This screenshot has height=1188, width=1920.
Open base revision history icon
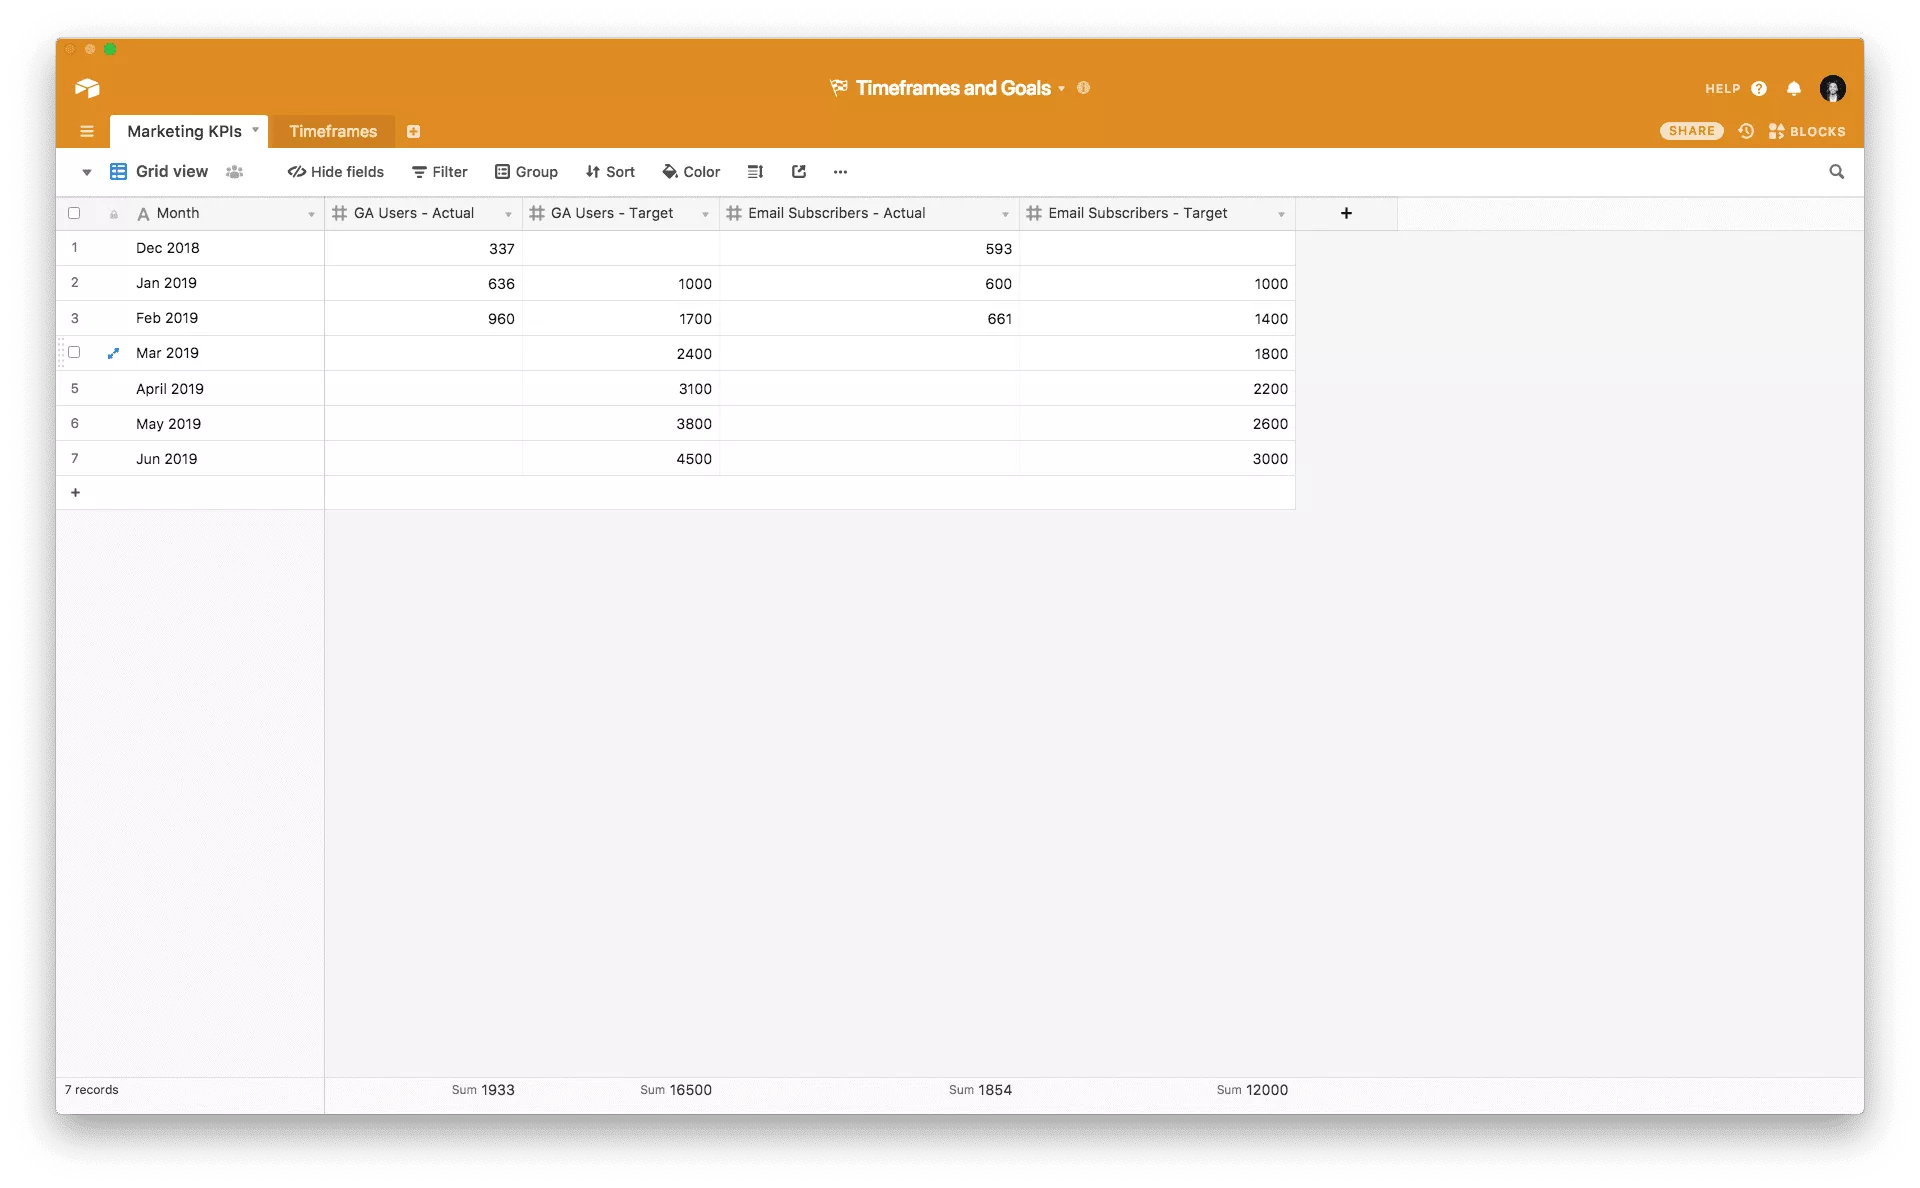click(1746, 131)
